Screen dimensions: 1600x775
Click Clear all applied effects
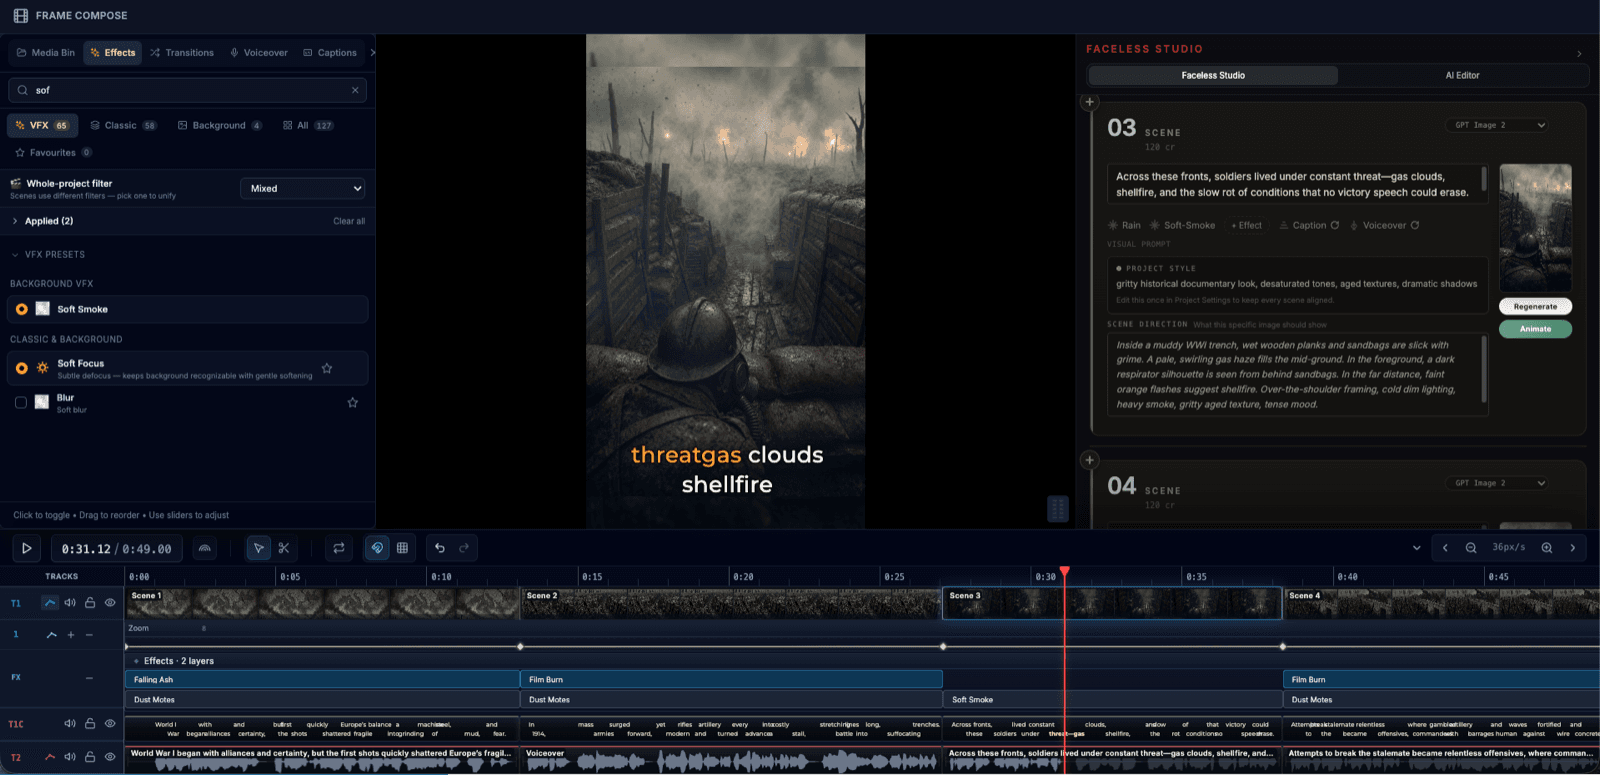point(349,221)
